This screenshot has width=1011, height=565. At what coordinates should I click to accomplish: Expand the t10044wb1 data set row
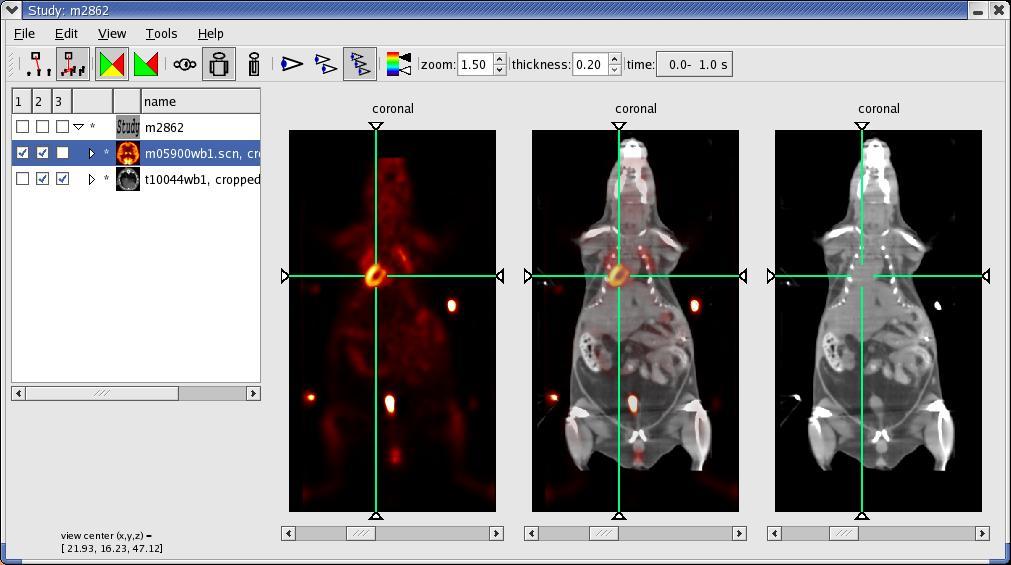(91, 179)
